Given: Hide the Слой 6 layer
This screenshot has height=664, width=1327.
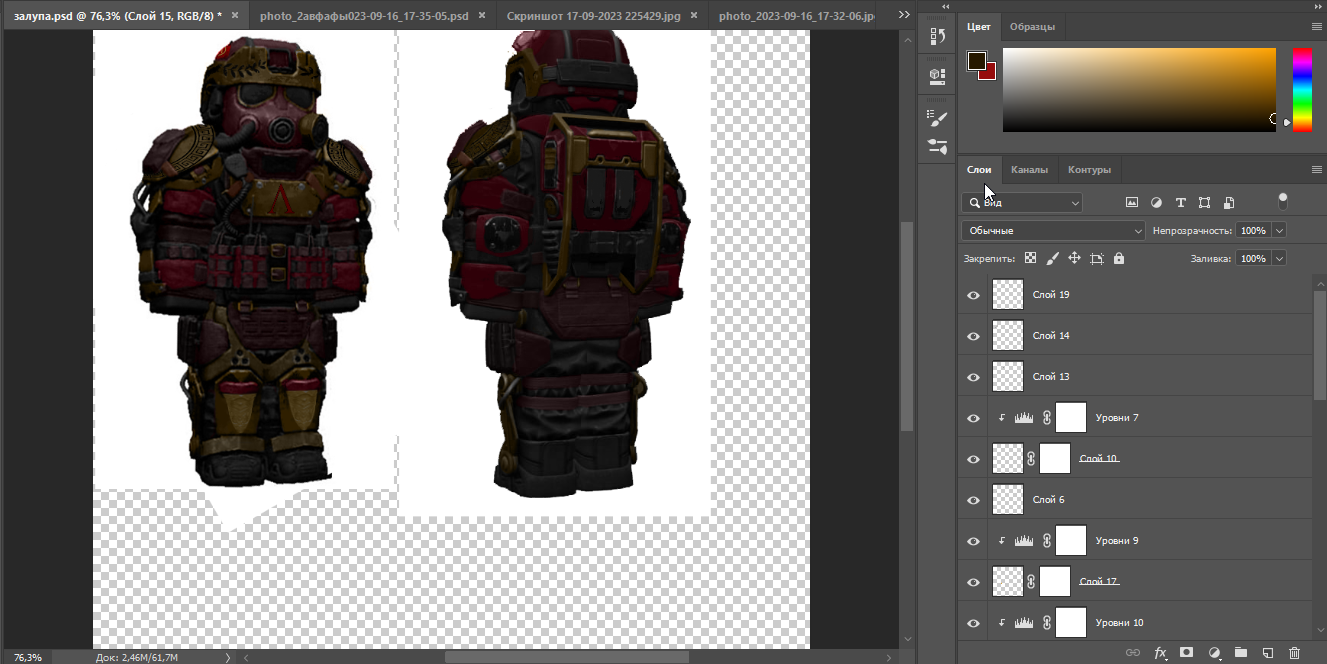Looking at the screenshot, I should coord(973,500).
